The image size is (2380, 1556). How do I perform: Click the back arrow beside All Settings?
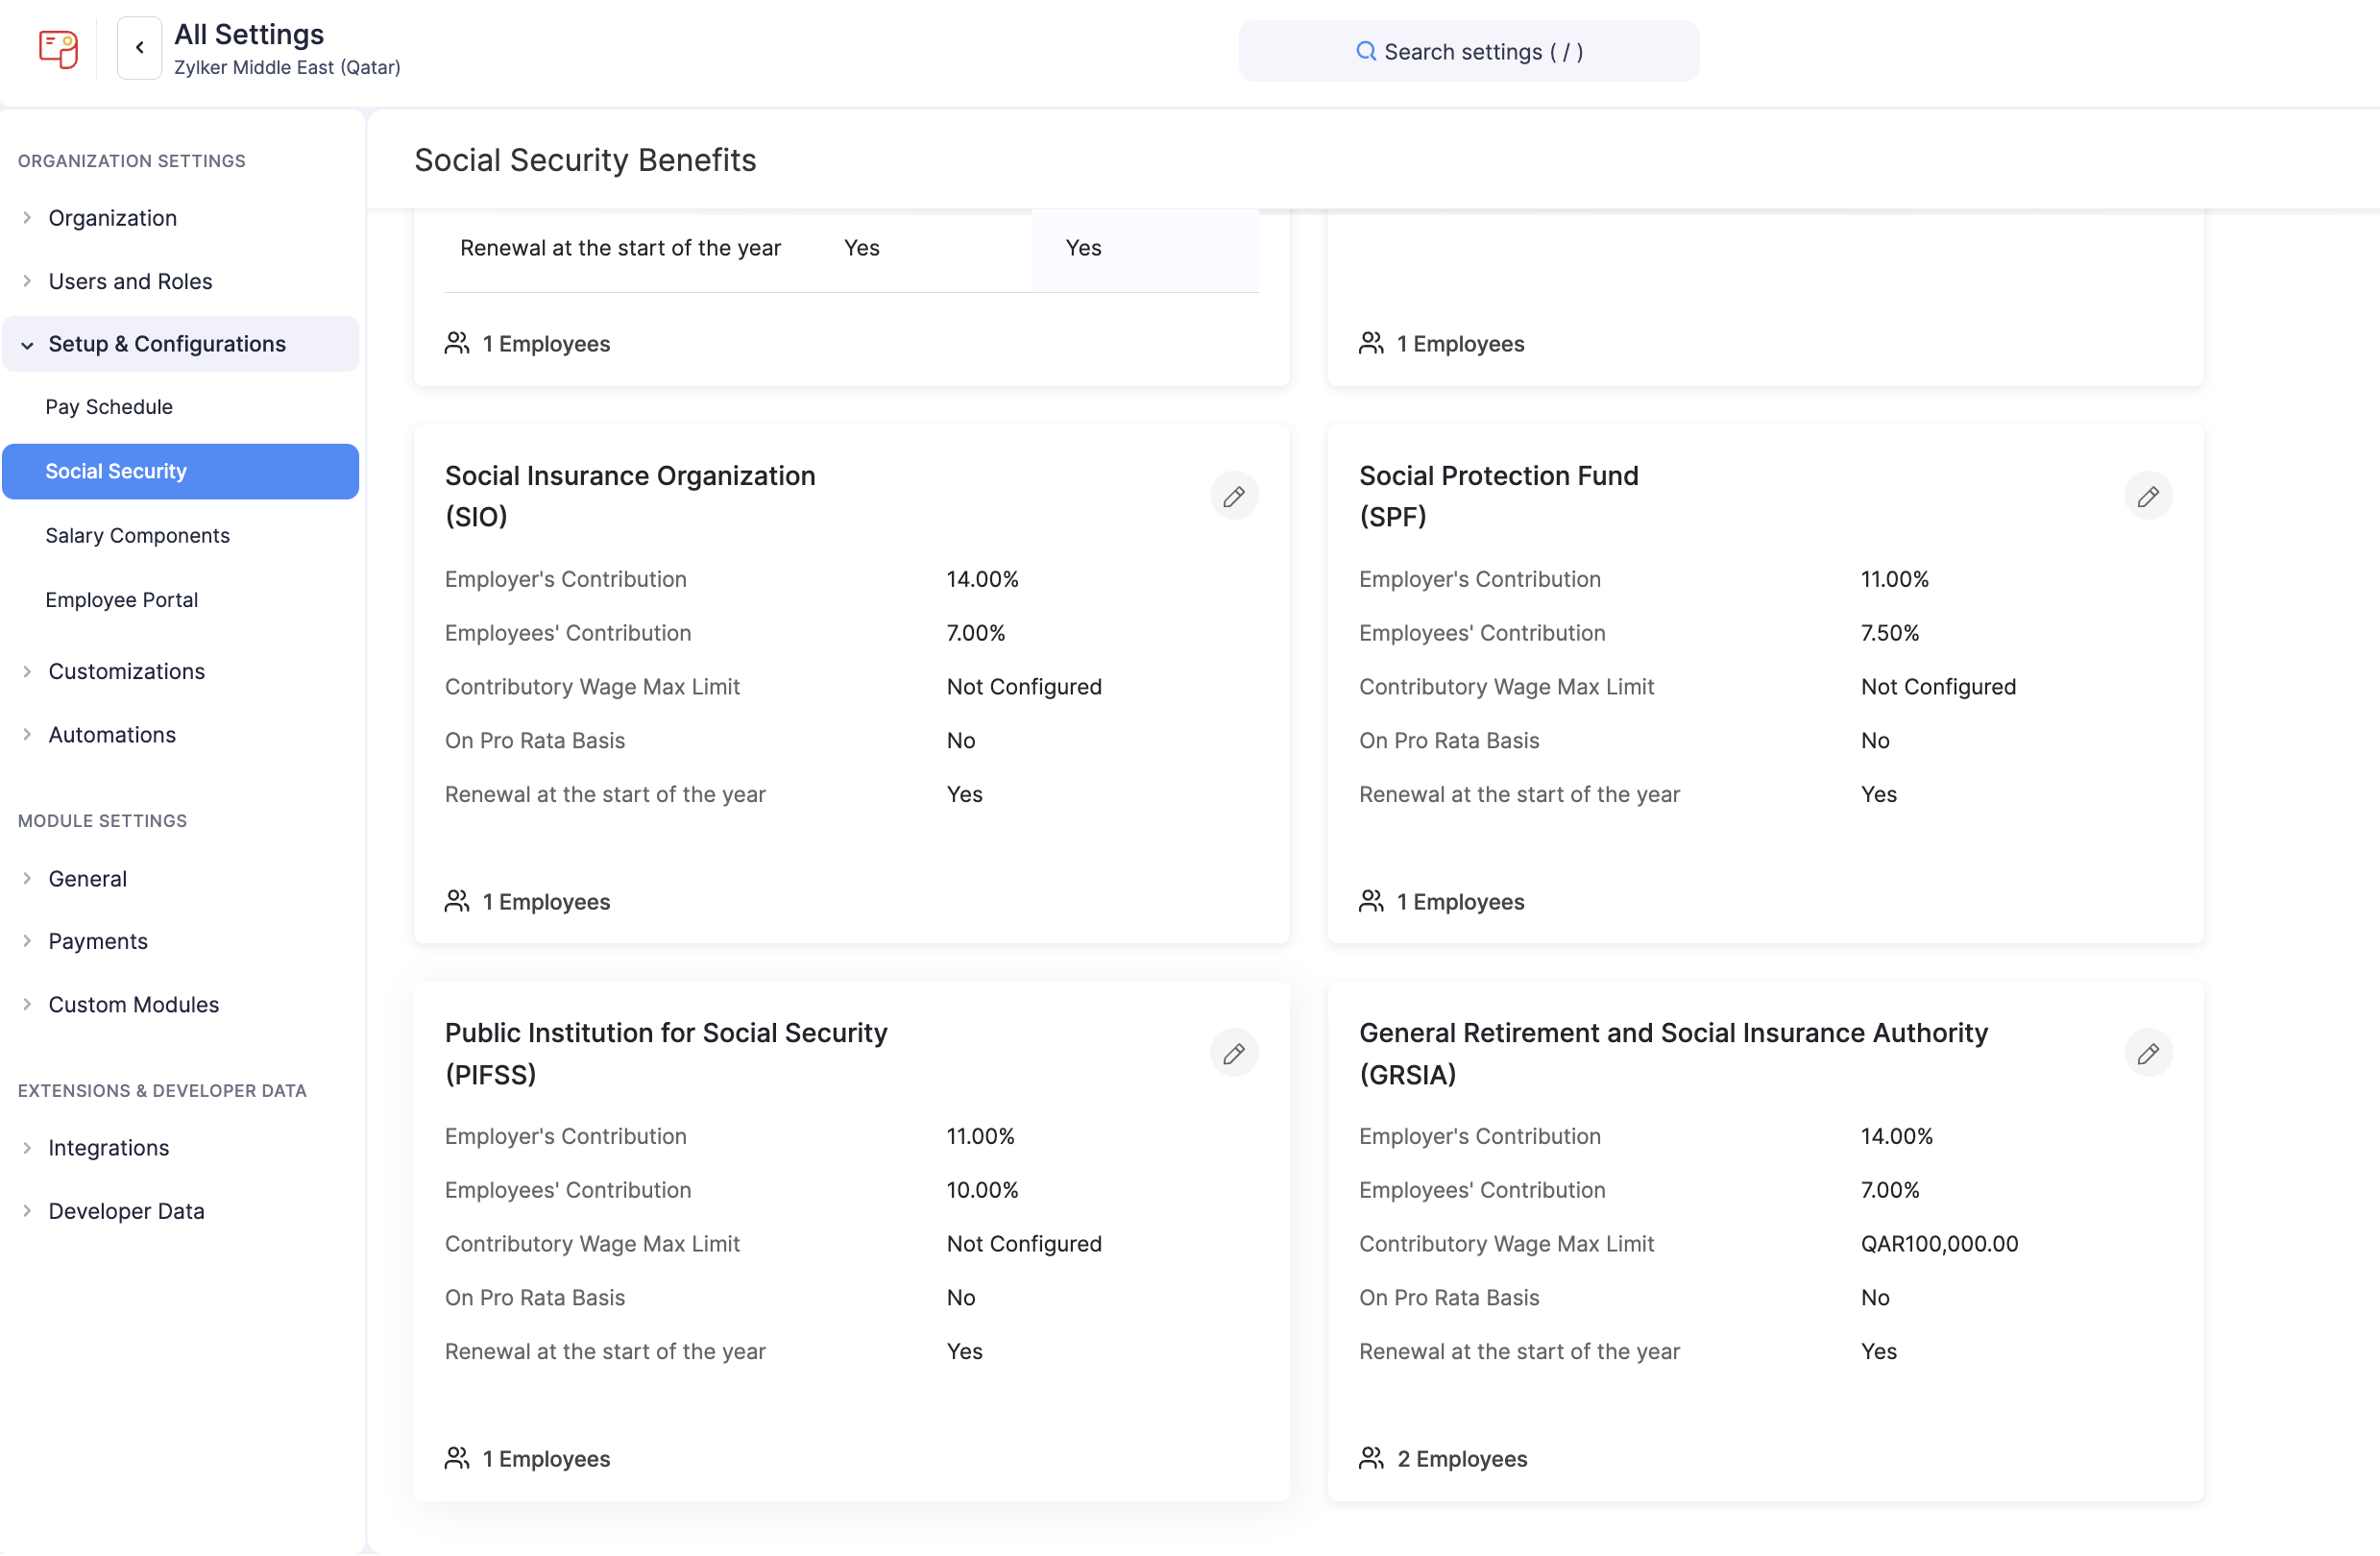click(x=139, y=47)
